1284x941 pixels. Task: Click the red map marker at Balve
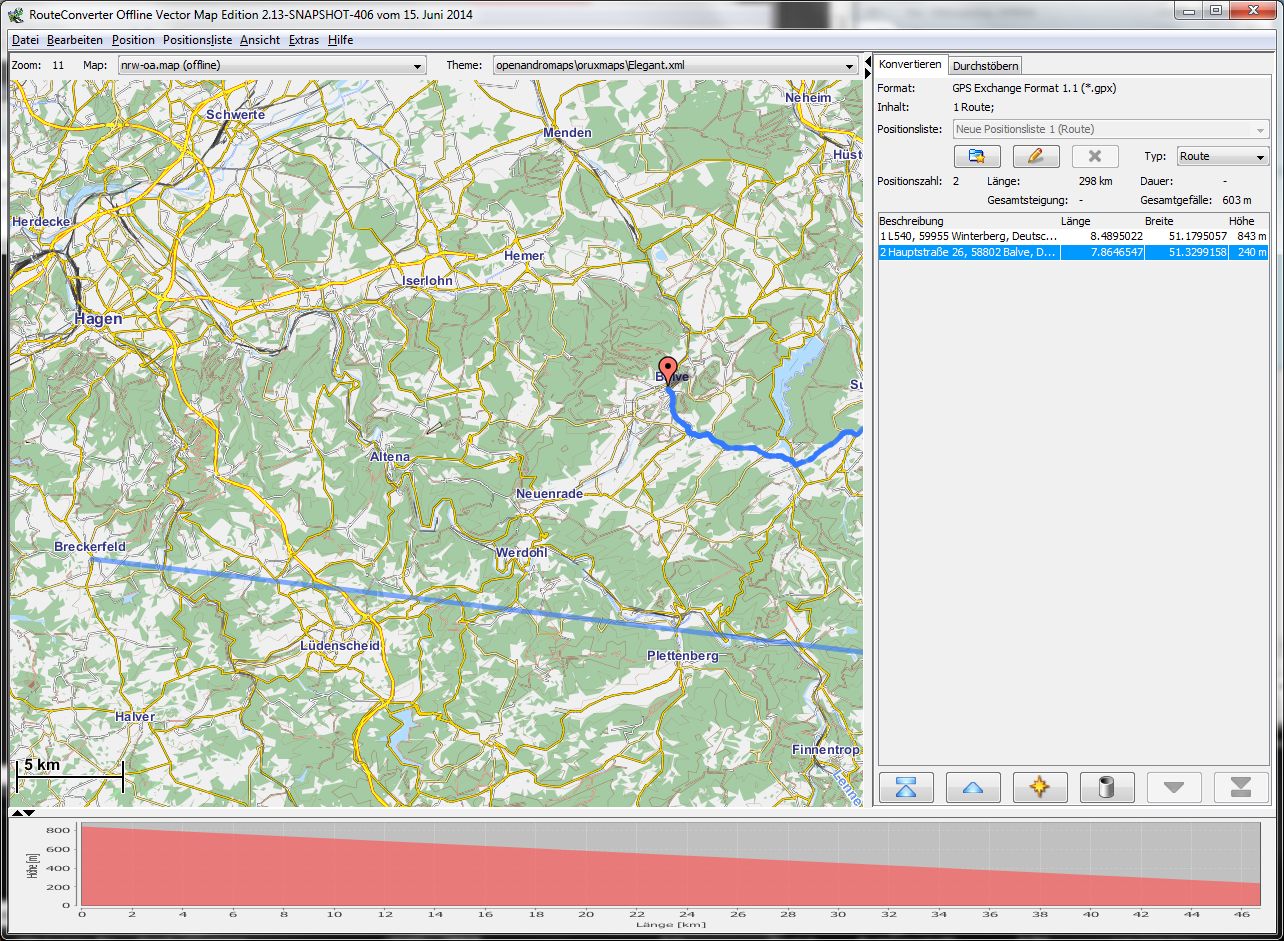pyautogui.click(x=668, y=370)
